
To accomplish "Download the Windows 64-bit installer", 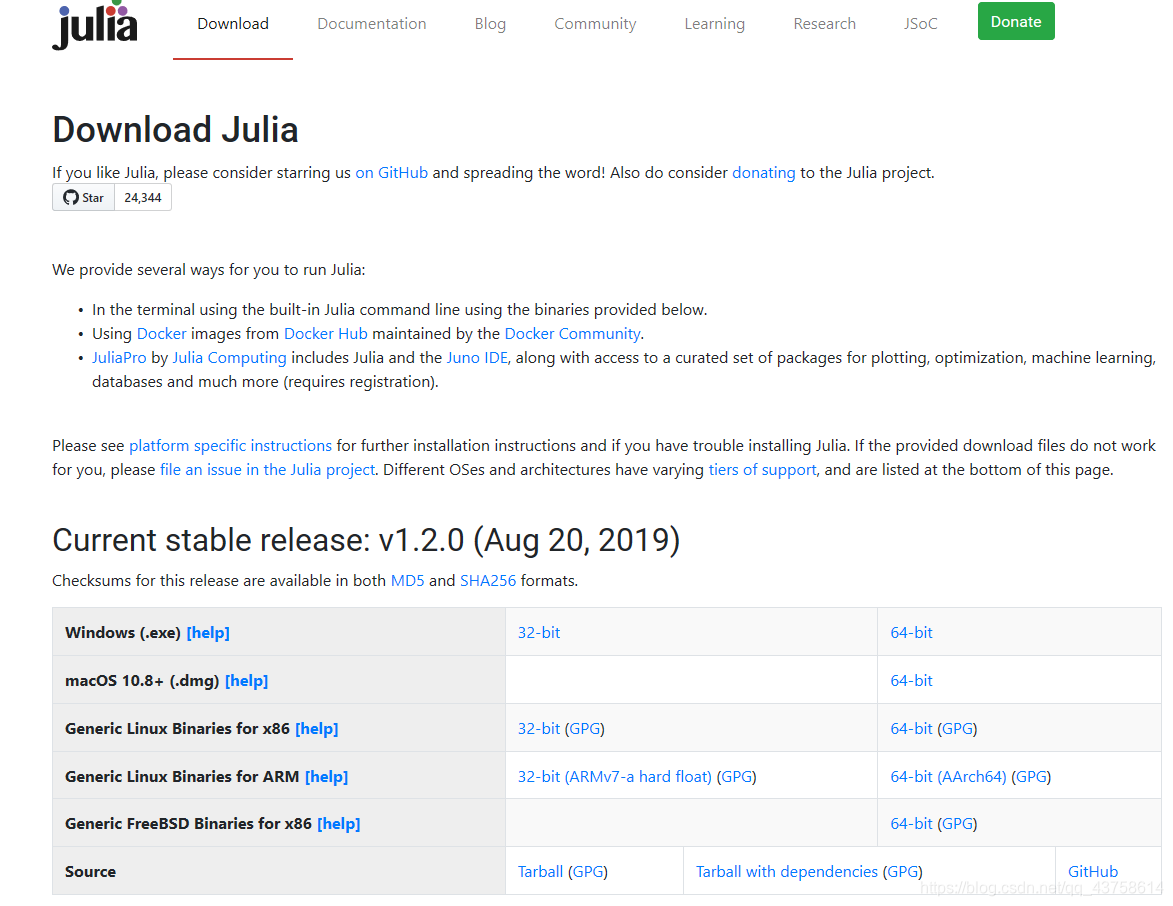I will [x=911, y=632].
